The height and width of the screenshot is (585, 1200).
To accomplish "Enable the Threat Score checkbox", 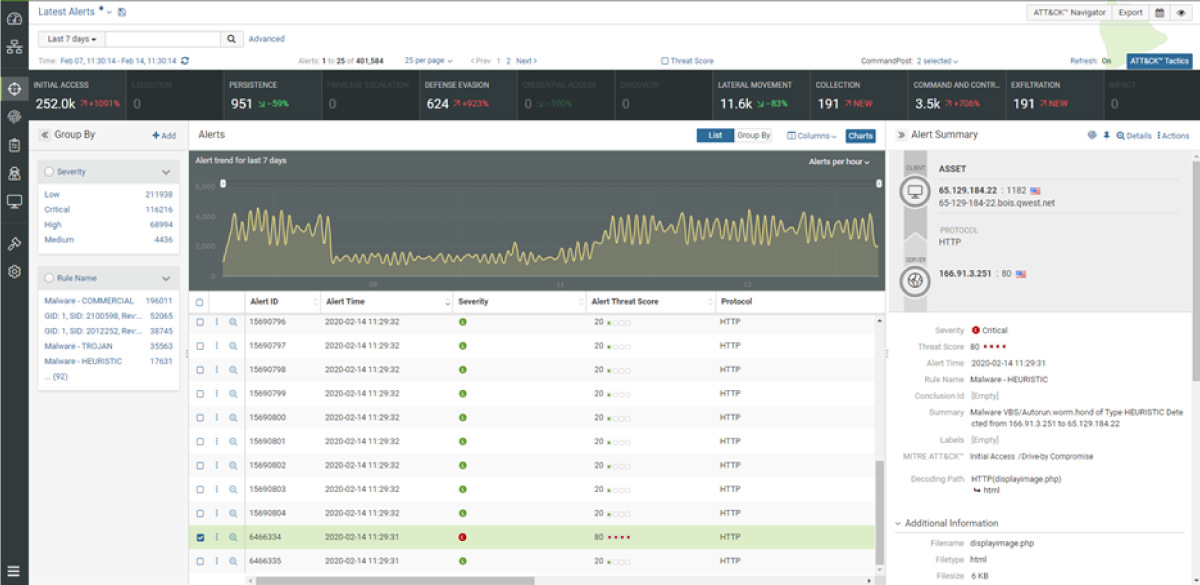I will click(665, 61).
